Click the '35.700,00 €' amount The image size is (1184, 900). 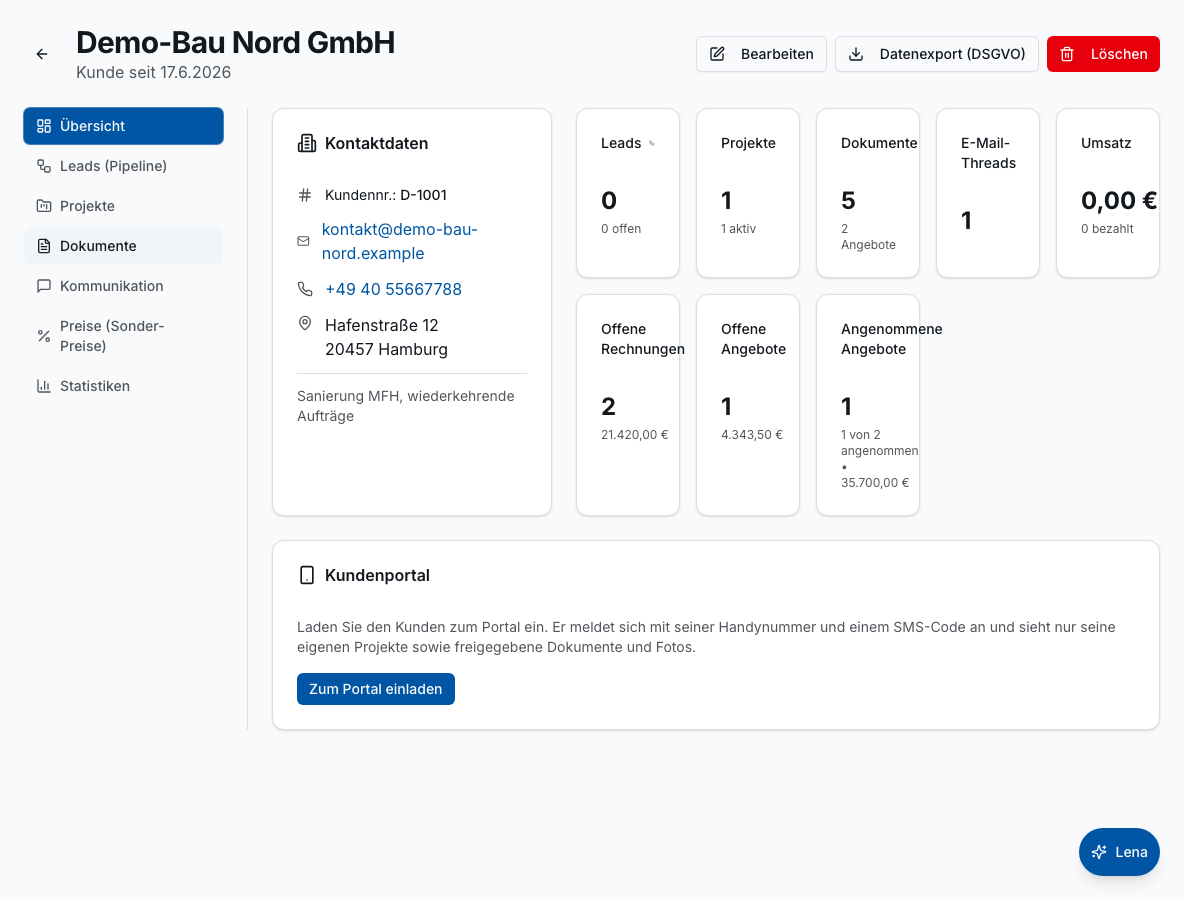(x=875, y=482)
